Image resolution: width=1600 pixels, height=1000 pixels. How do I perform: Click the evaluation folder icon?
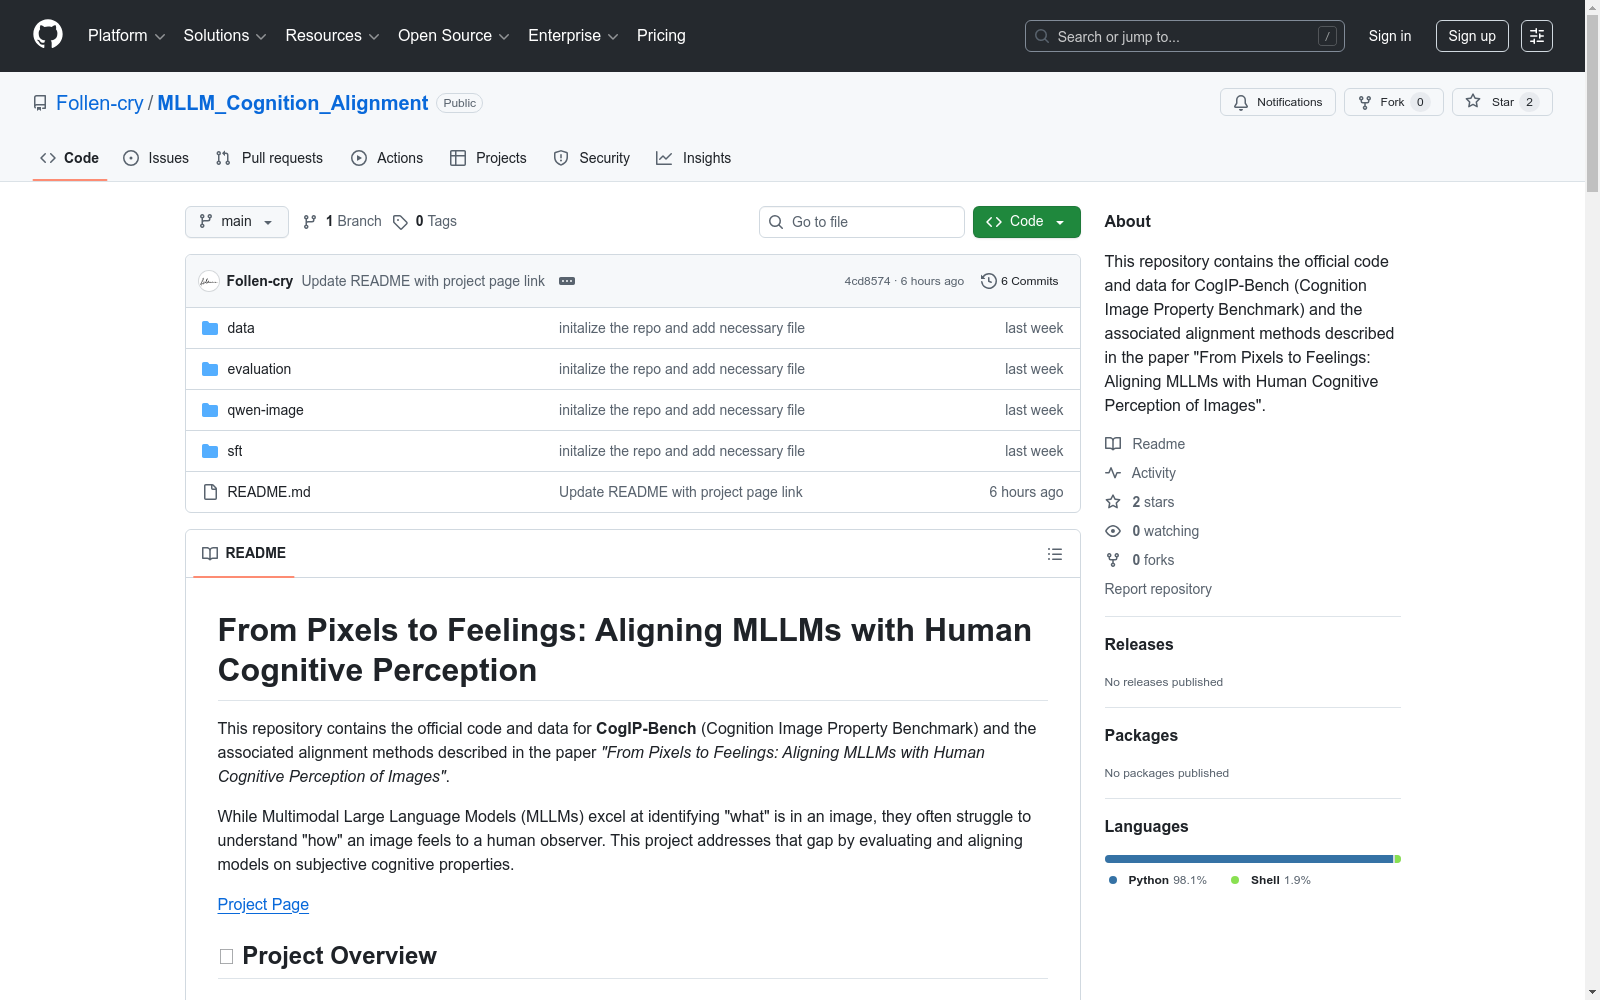pyautogui.click(x=210, y=369)
